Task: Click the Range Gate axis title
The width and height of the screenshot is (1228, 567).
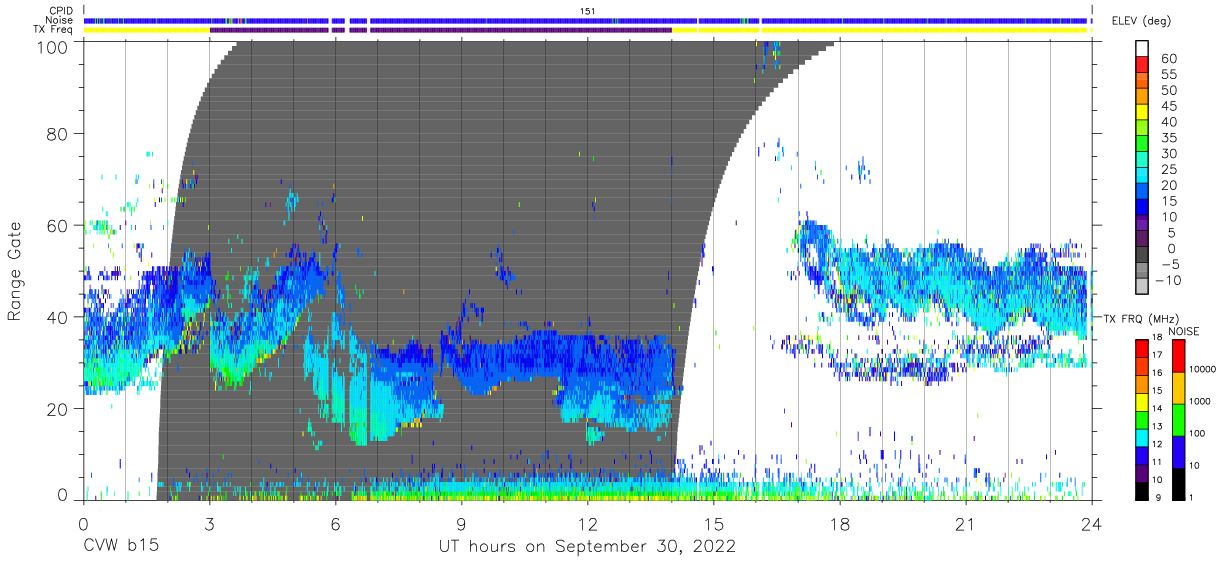Action: pos(15,272)
